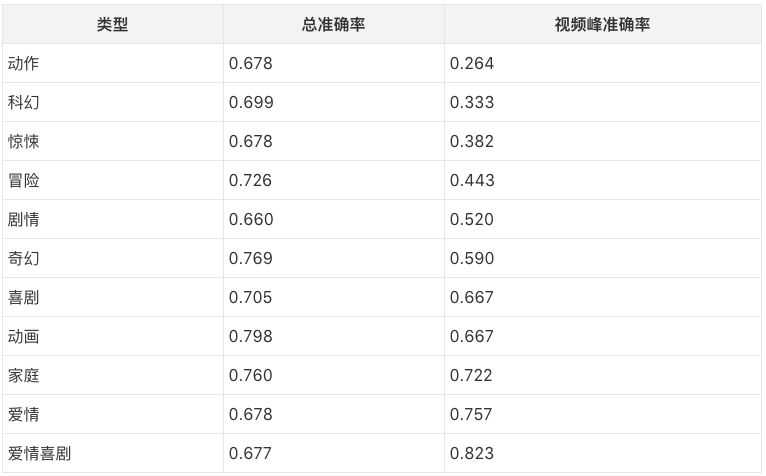Select the 奇幻 genre cell
The height and width of the screenshot is (476, 766).
[x=24, y=259]
